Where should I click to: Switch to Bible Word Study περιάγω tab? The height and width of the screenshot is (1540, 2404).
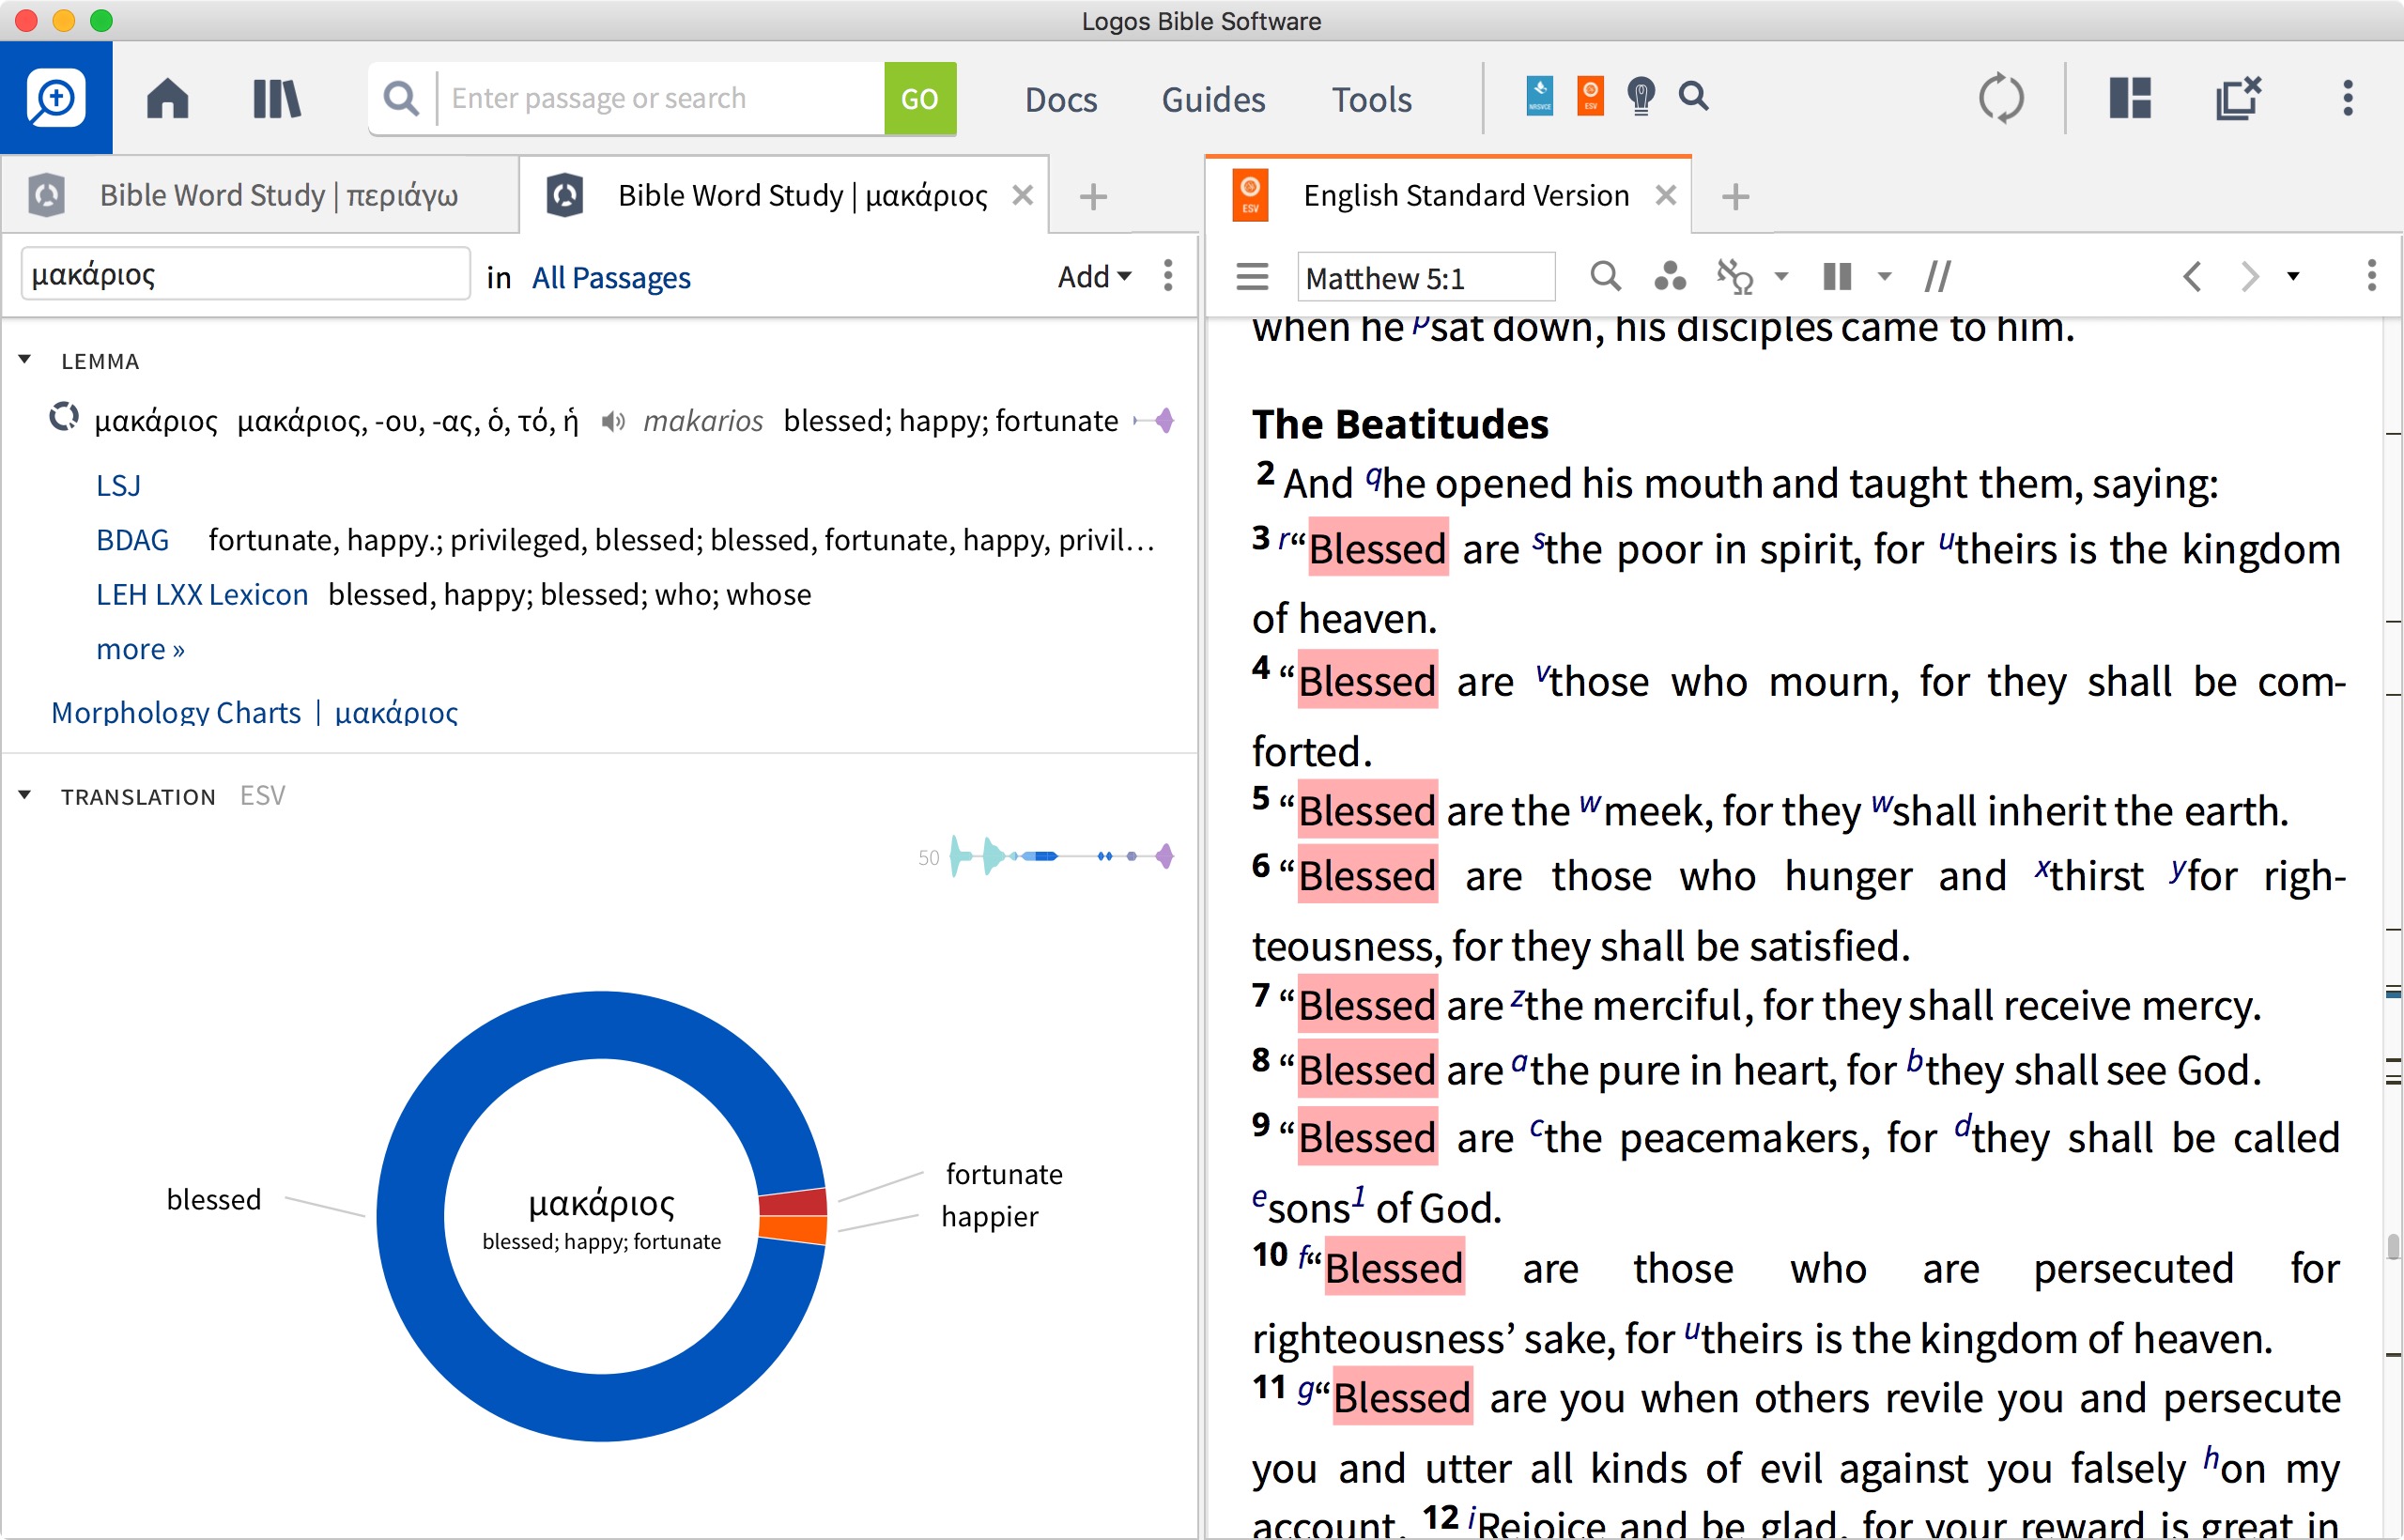260,195
